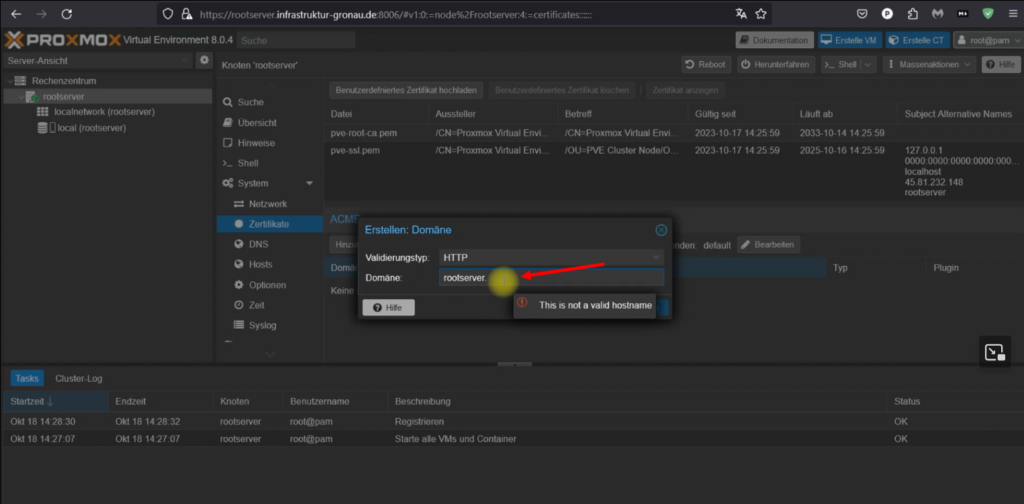Close the Erstellen: Domäne dialog
This screenshot has width=1024, height=504.
coord(661,230)
